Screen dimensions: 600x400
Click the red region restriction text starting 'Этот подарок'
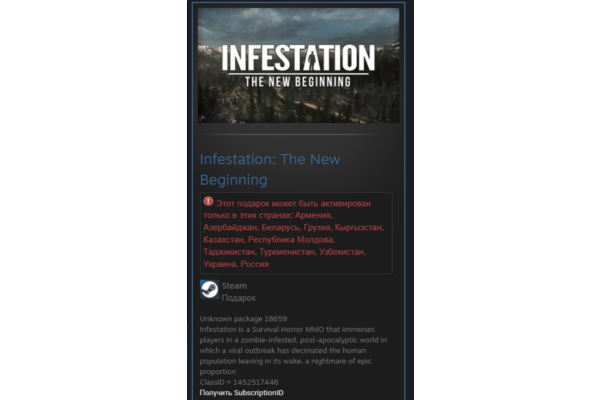[293, 233]
